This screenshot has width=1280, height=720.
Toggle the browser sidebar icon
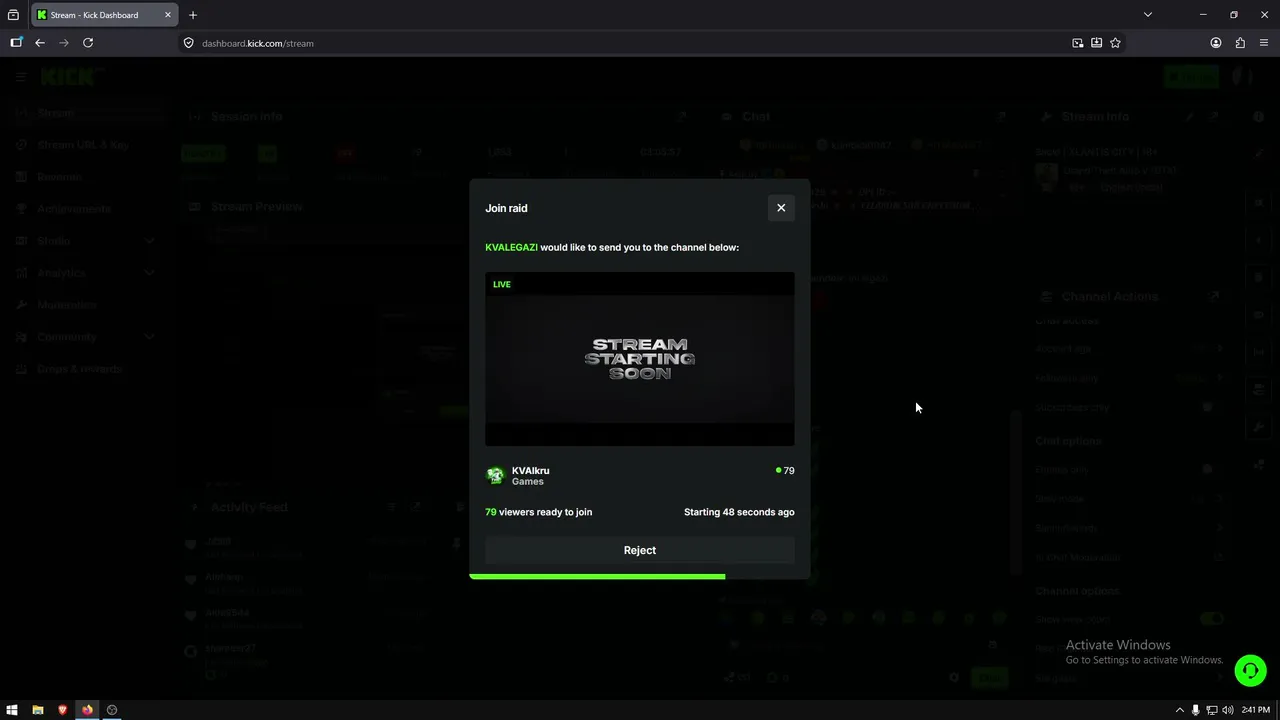tap(16, 43)
